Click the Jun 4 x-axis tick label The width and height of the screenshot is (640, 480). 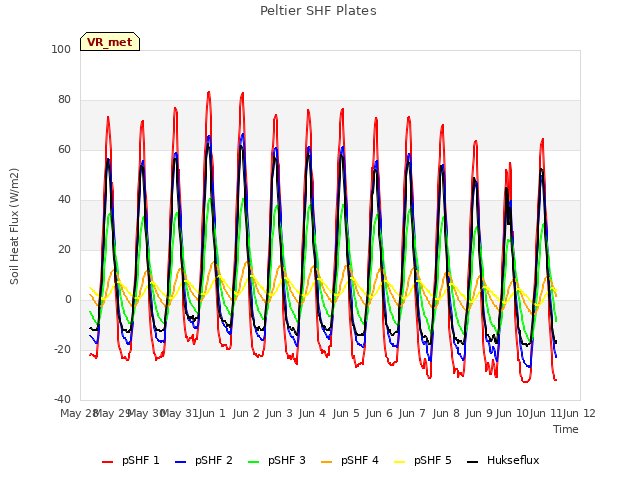coord(312,413)
